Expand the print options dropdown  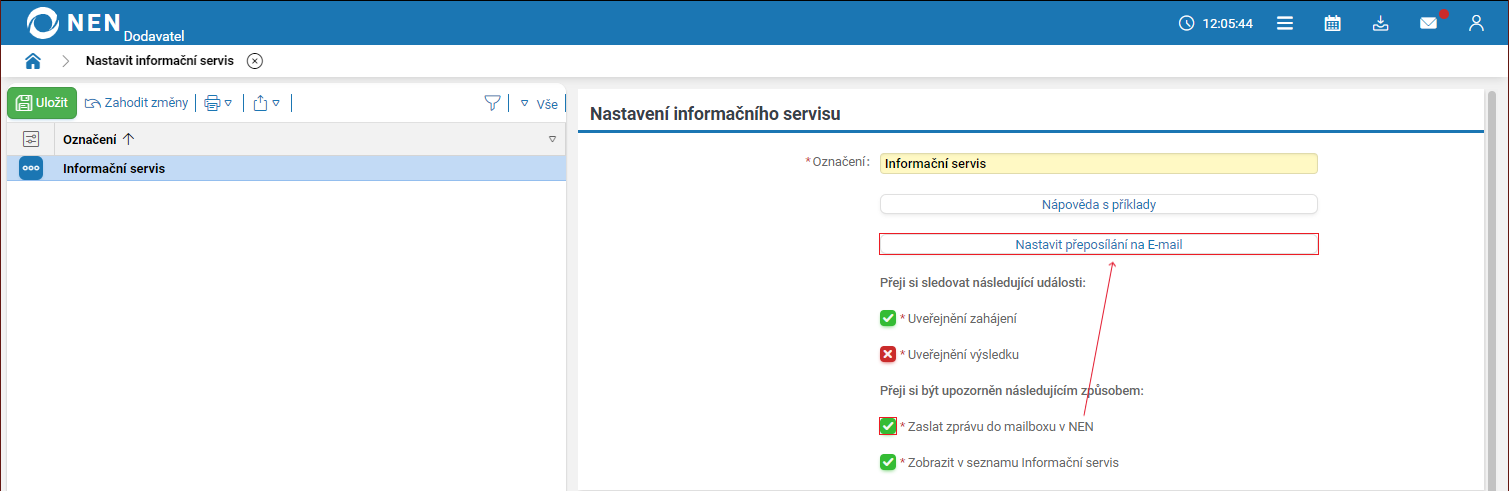(x=218, y=103)
